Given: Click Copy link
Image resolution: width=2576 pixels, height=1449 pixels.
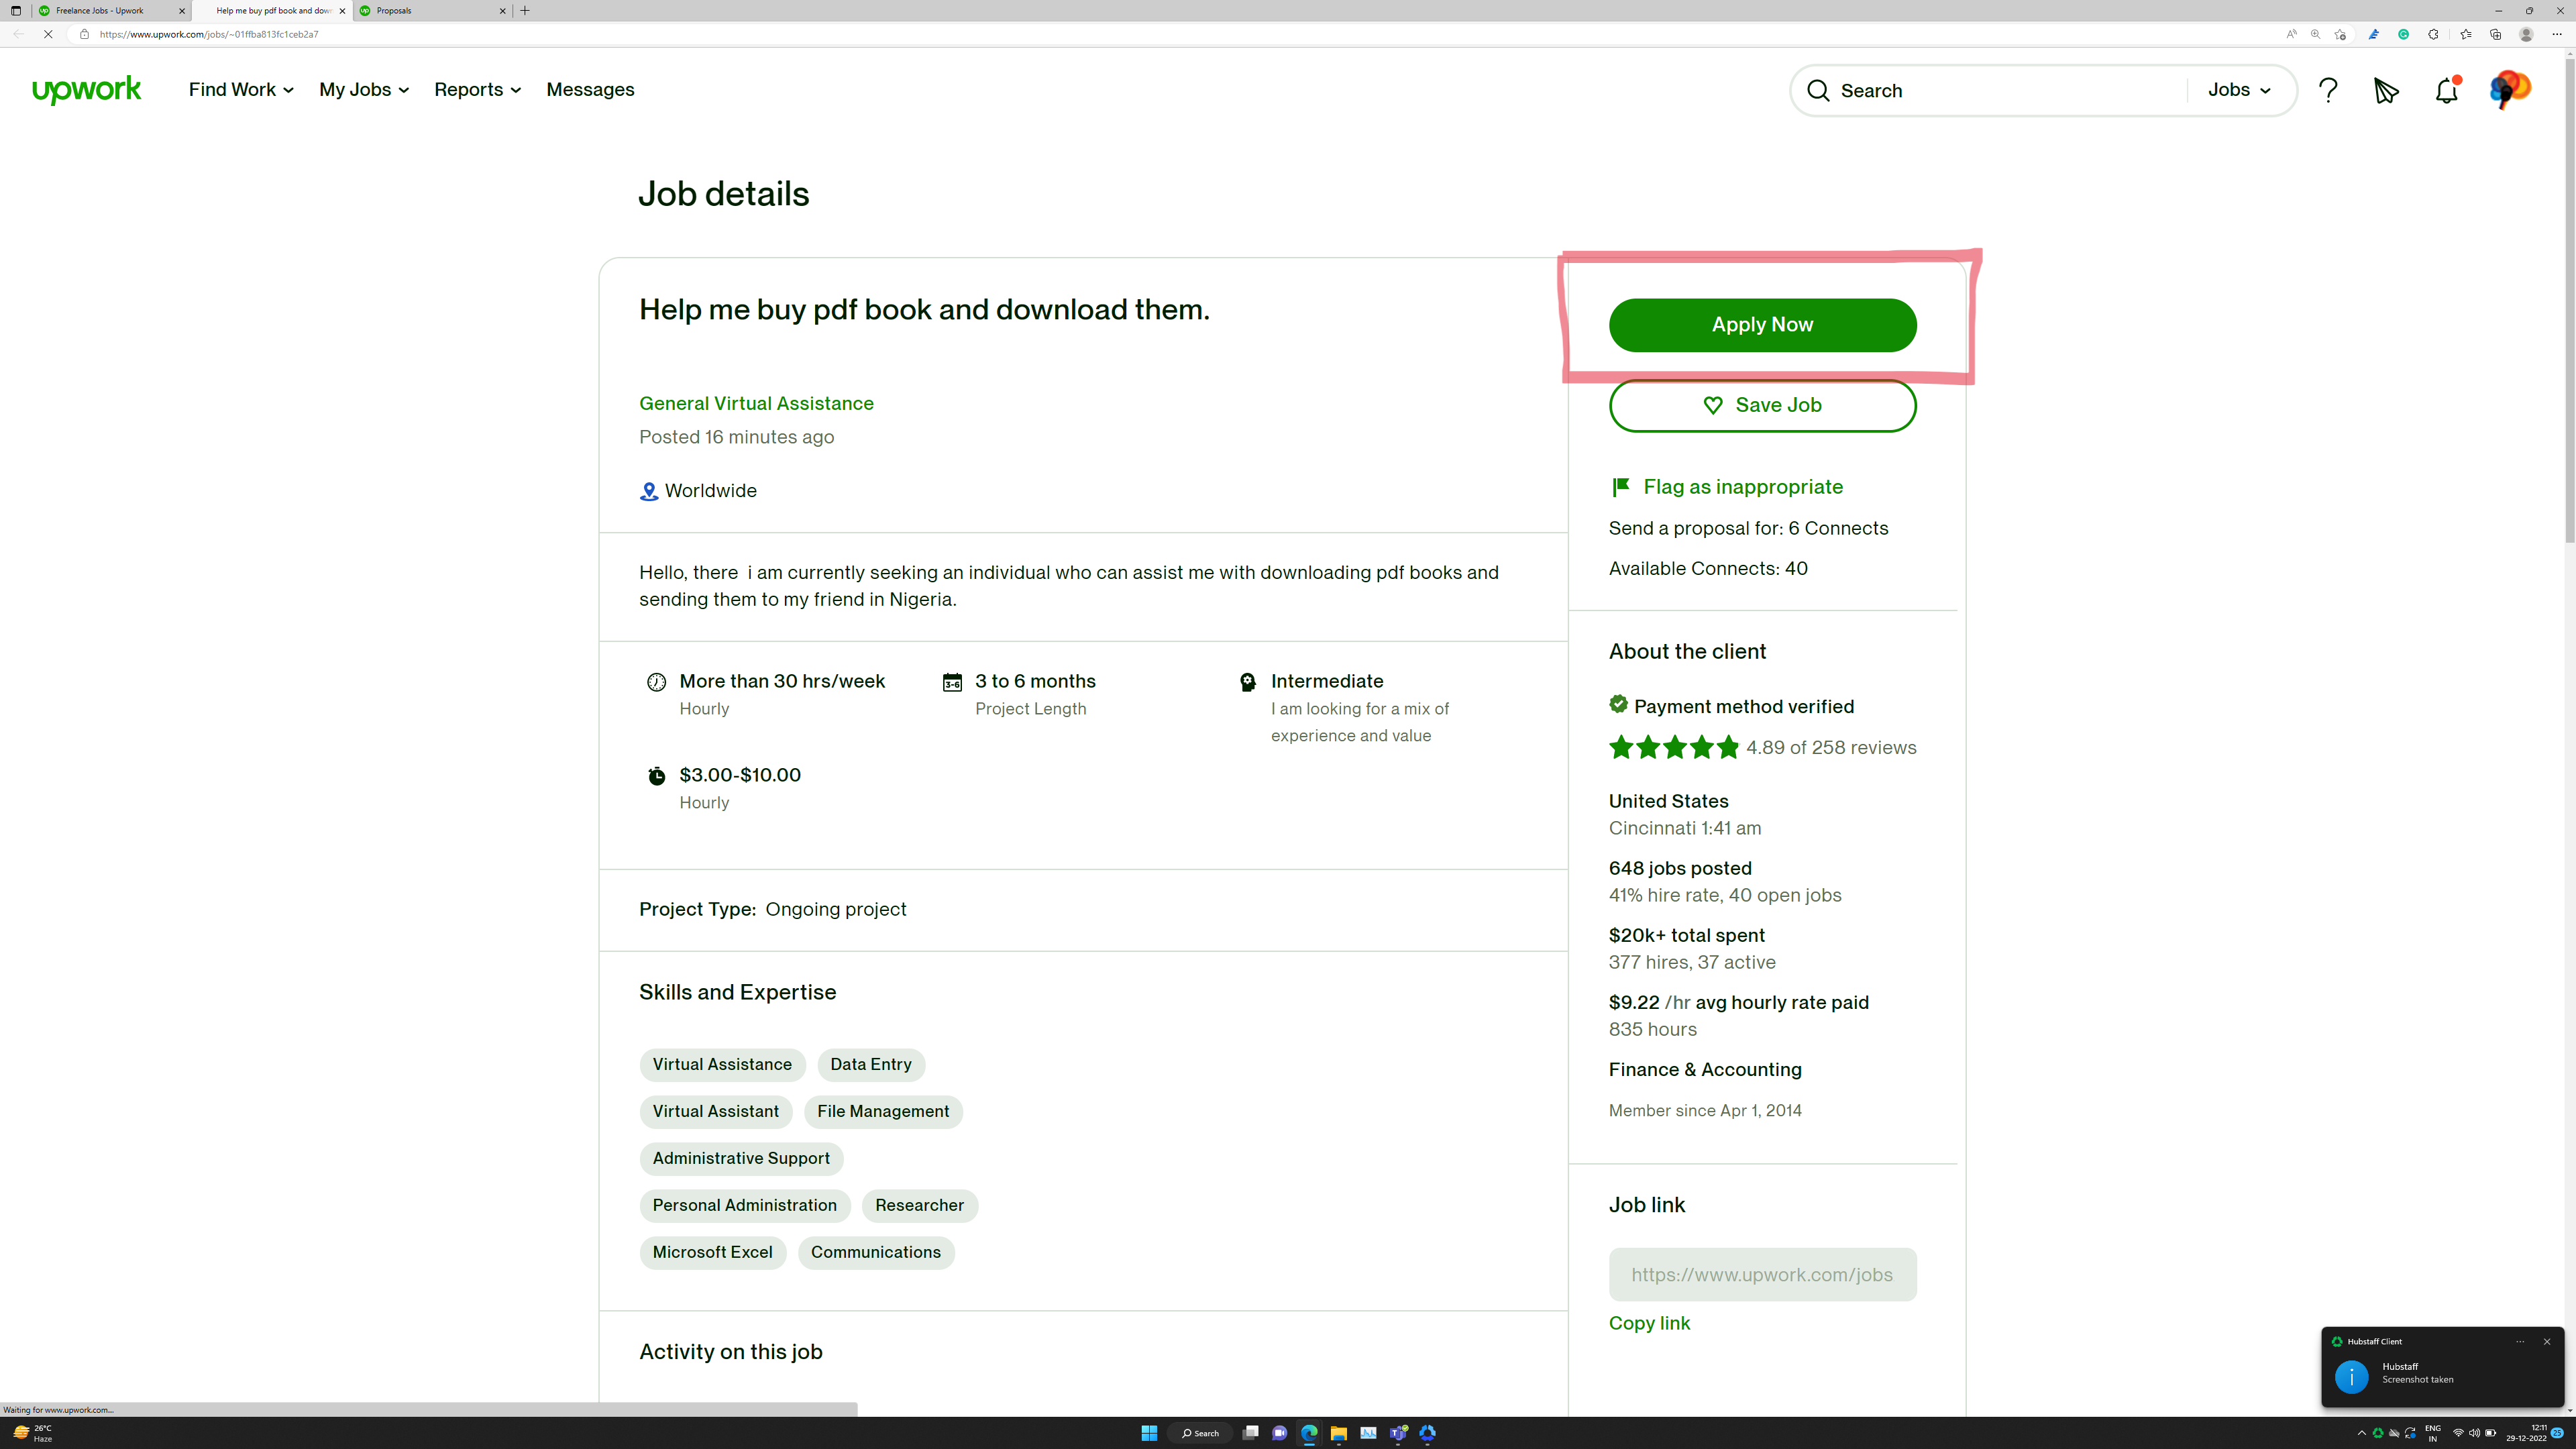Looking at the screenshot, I should [1649, 1323].
